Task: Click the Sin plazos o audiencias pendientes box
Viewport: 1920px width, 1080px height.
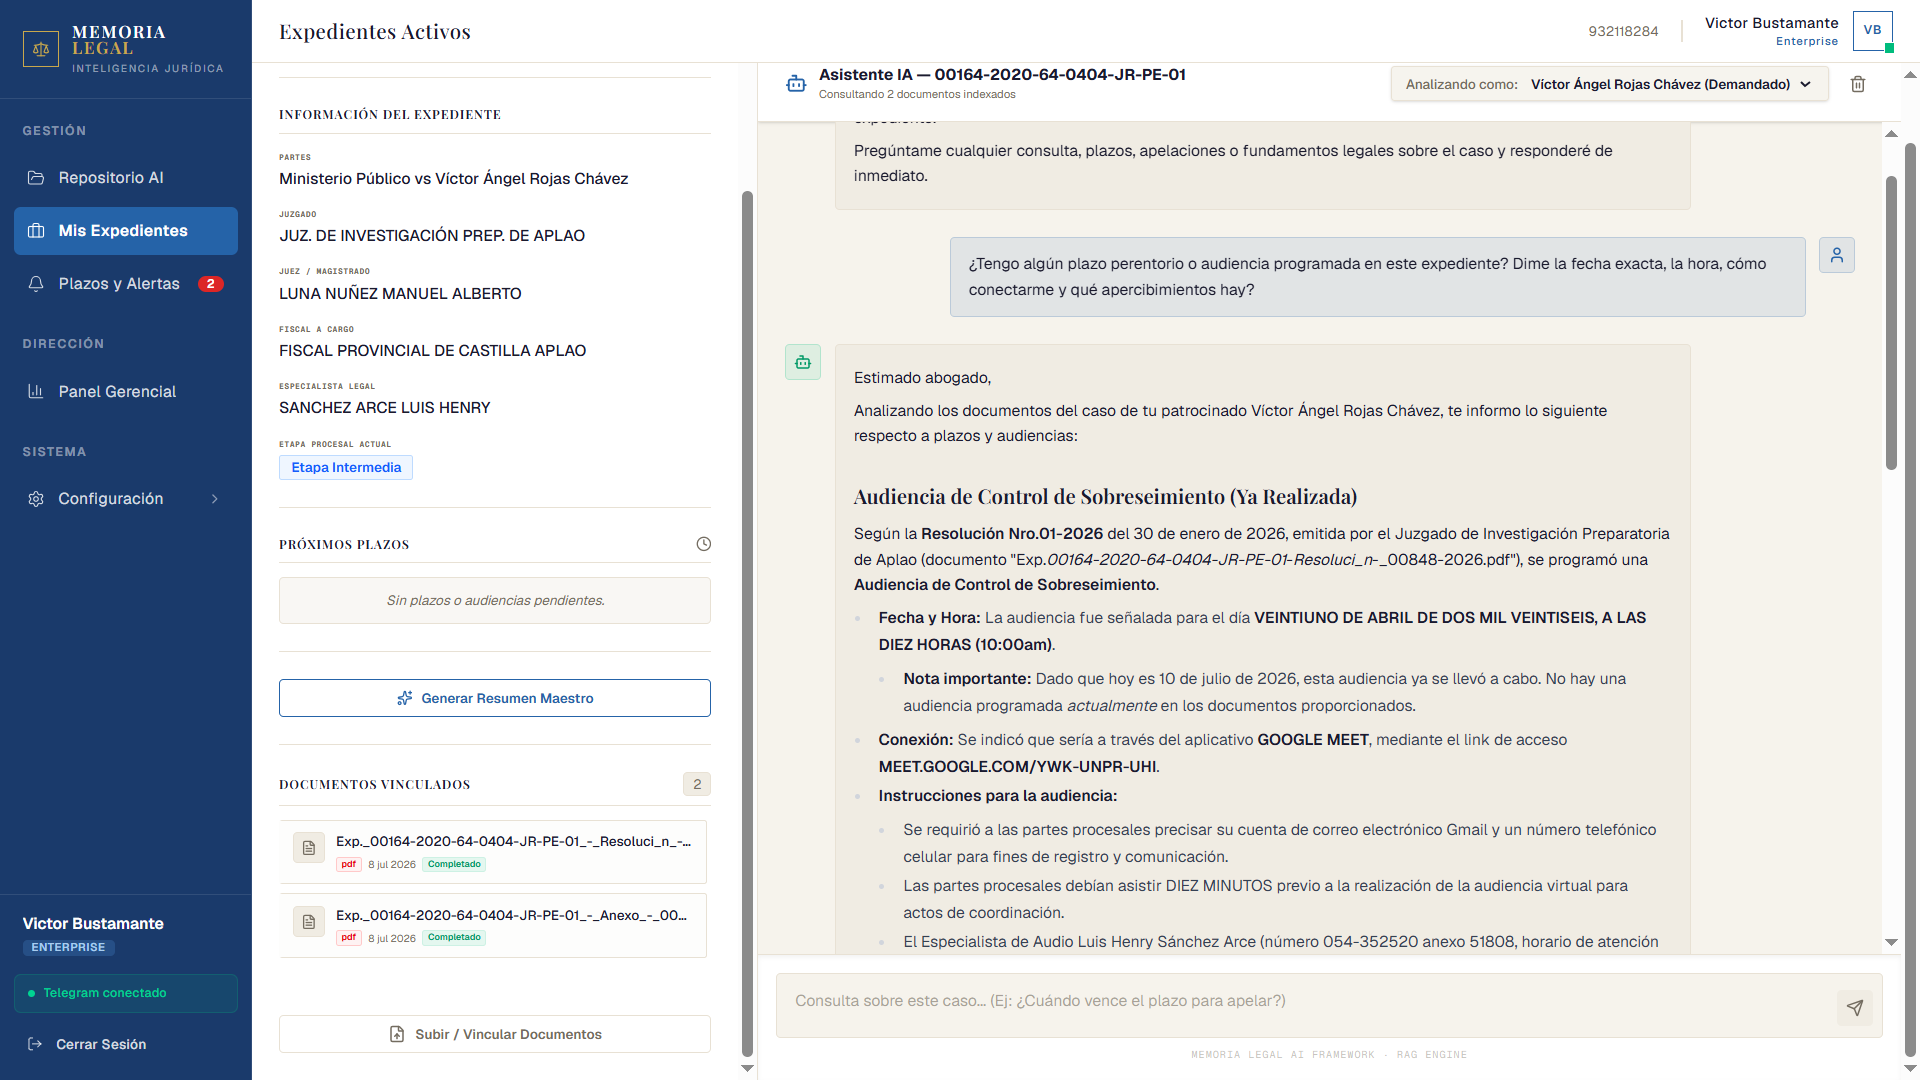Action: click(x=495, y=600)
